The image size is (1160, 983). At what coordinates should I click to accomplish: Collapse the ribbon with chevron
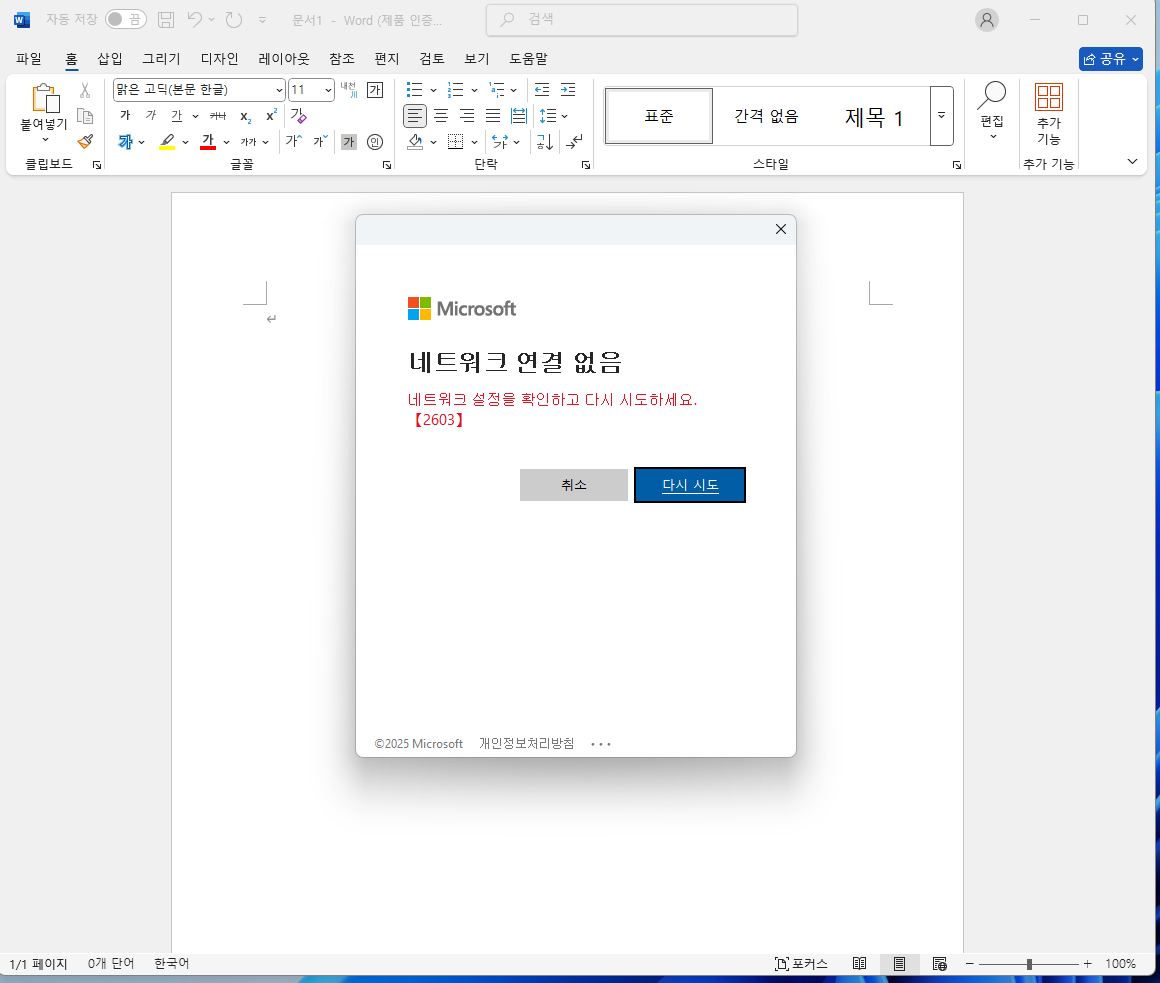1132,161
